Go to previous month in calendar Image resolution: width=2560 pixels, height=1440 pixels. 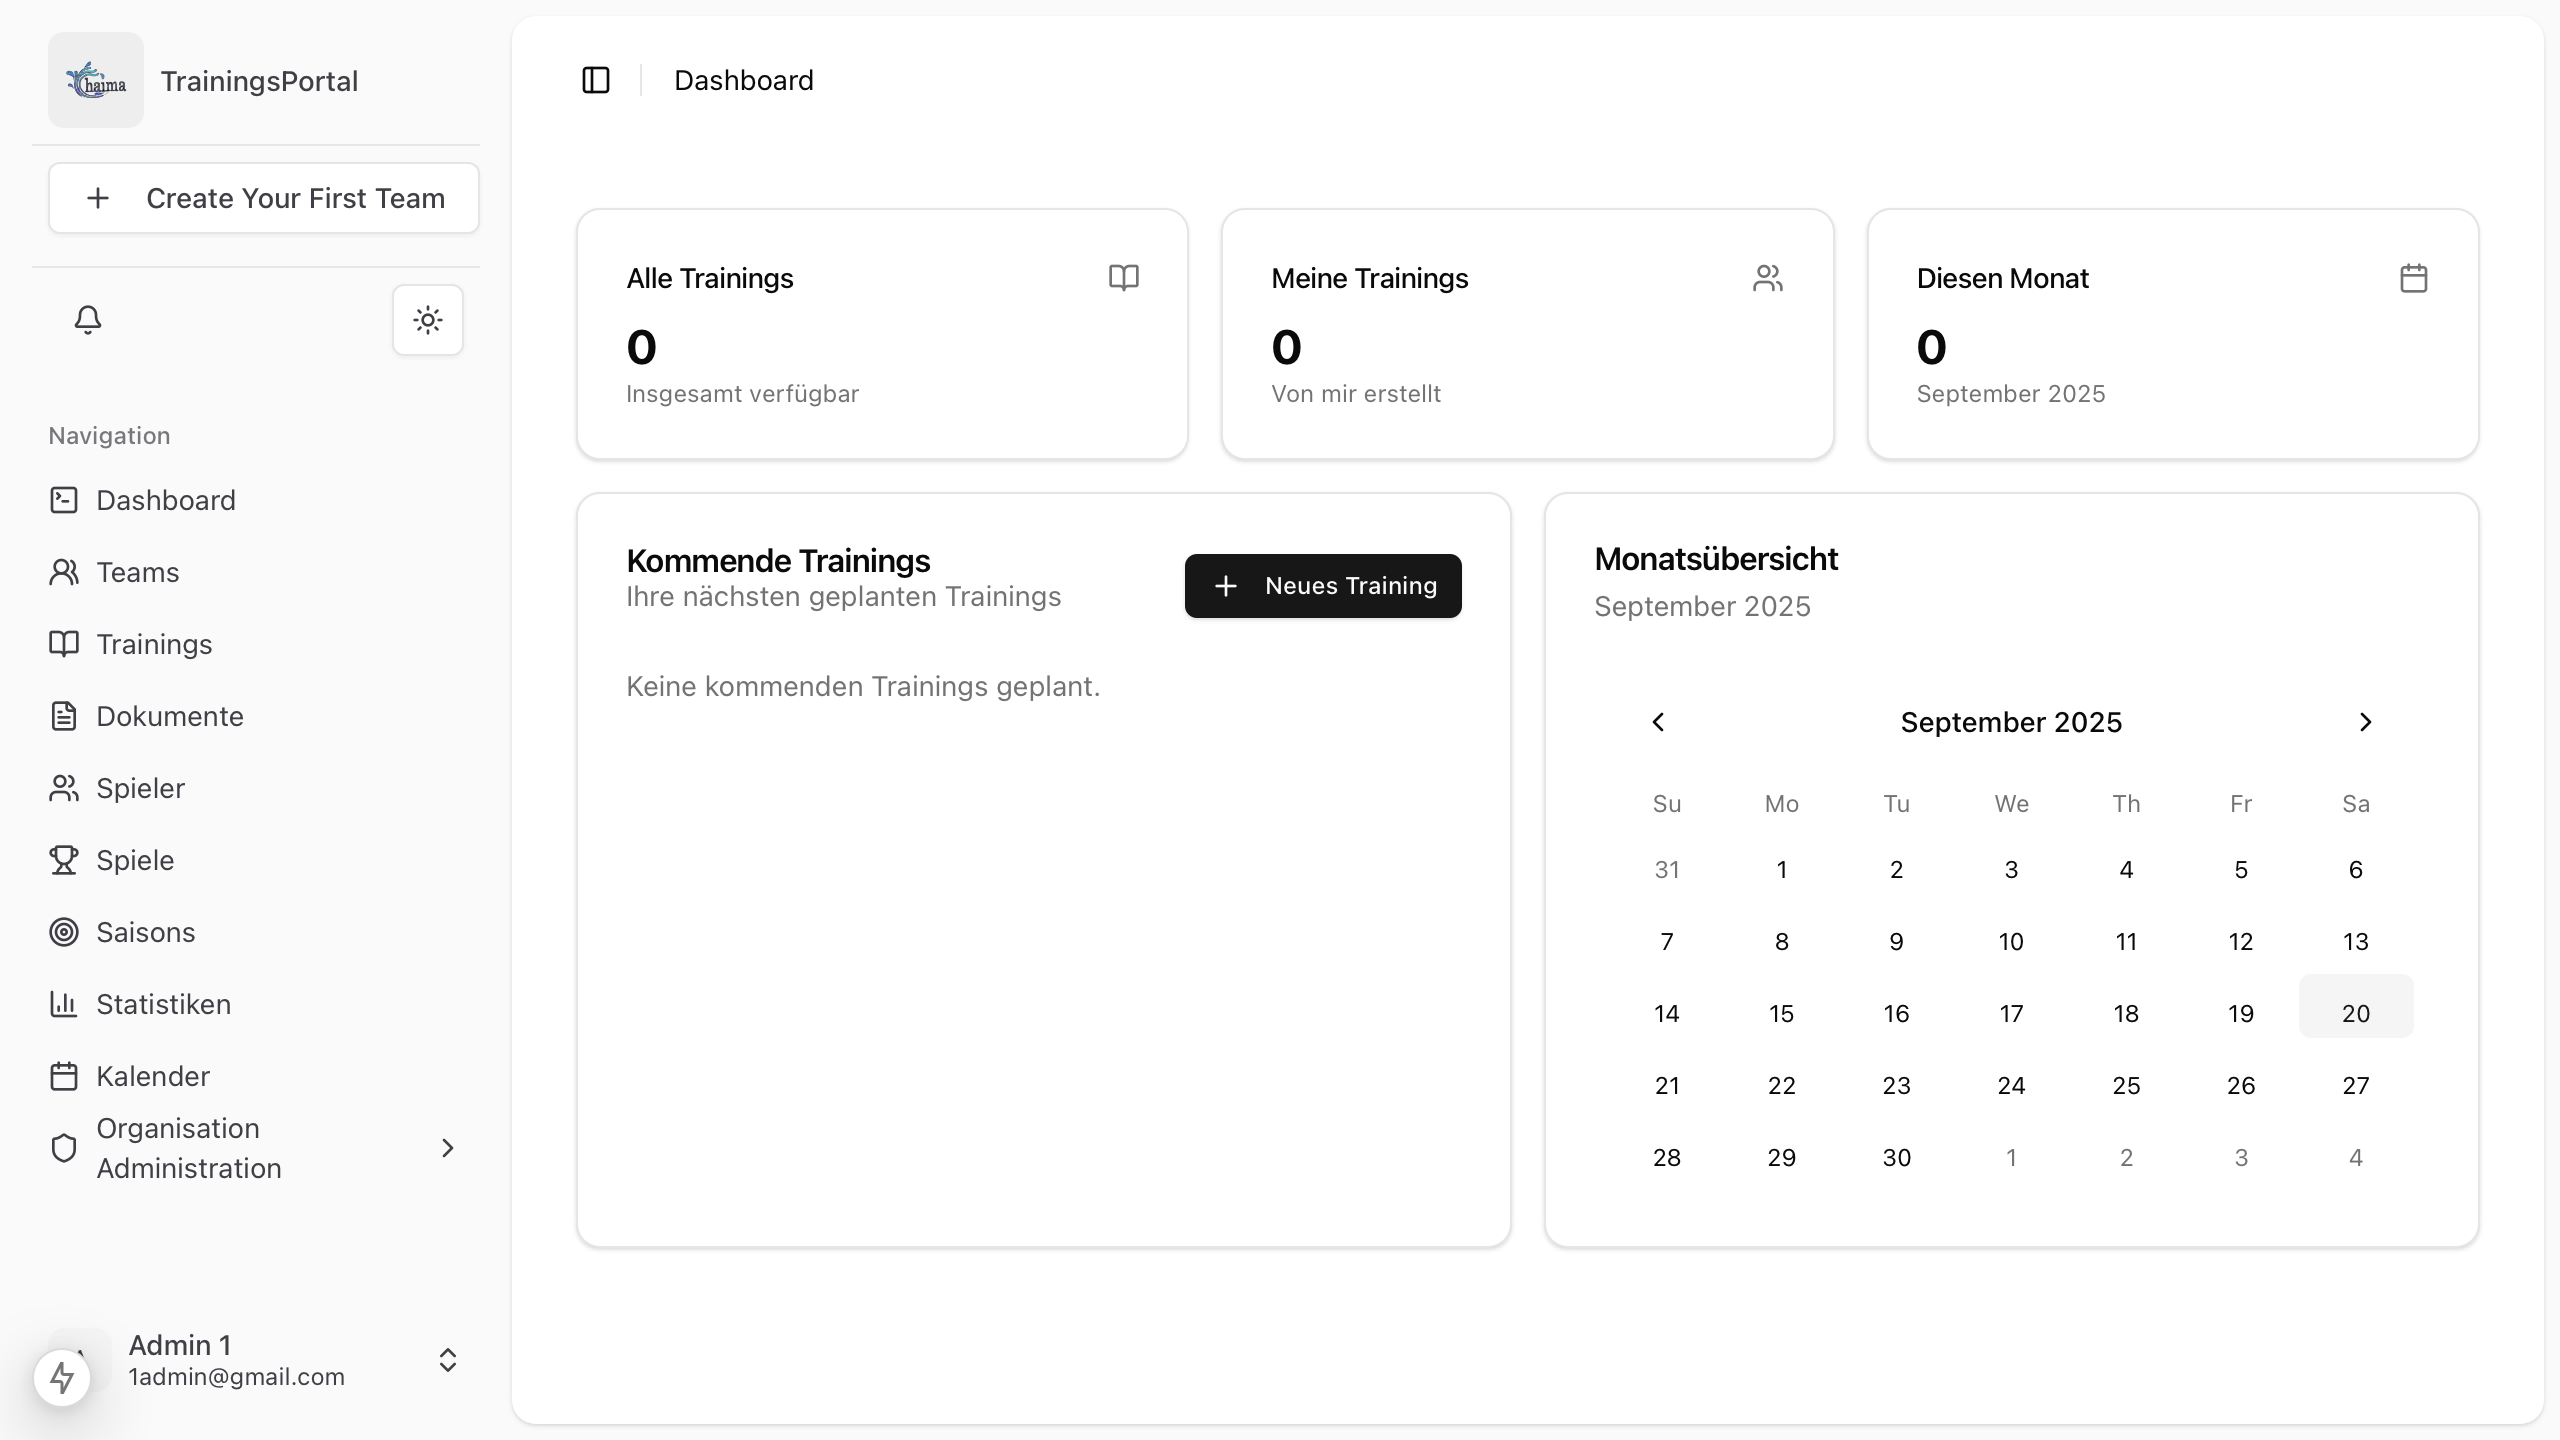tap(1658, 722)
